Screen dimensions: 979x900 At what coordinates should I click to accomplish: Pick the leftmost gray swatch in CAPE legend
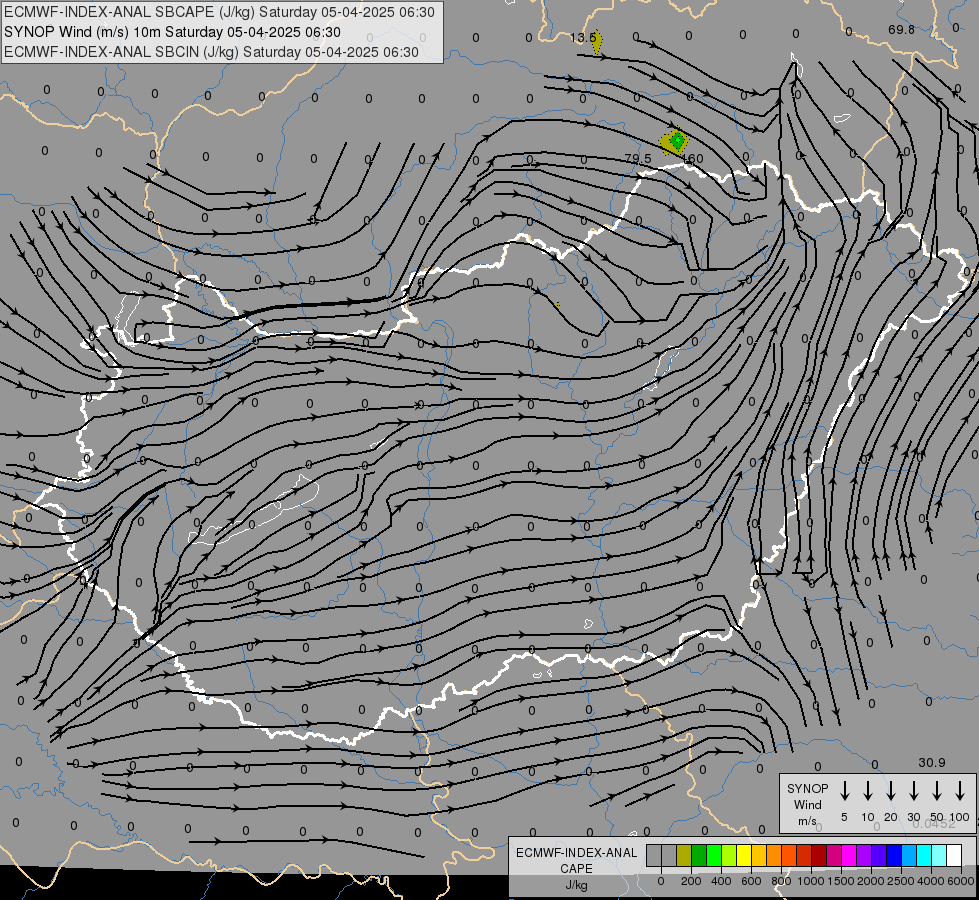point(654,855)
